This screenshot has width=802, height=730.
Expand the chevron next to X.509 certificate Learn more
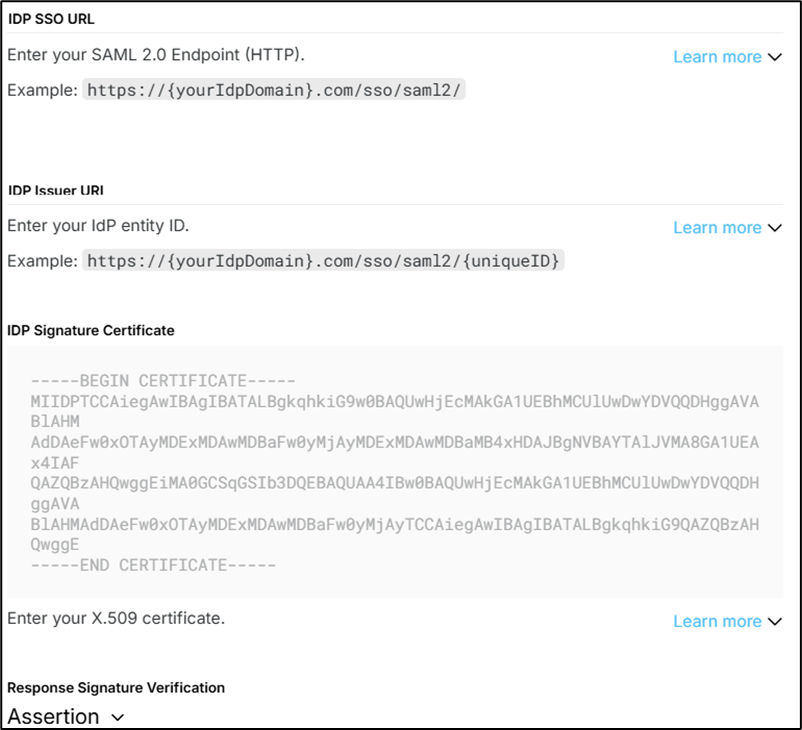coord(775,621)
